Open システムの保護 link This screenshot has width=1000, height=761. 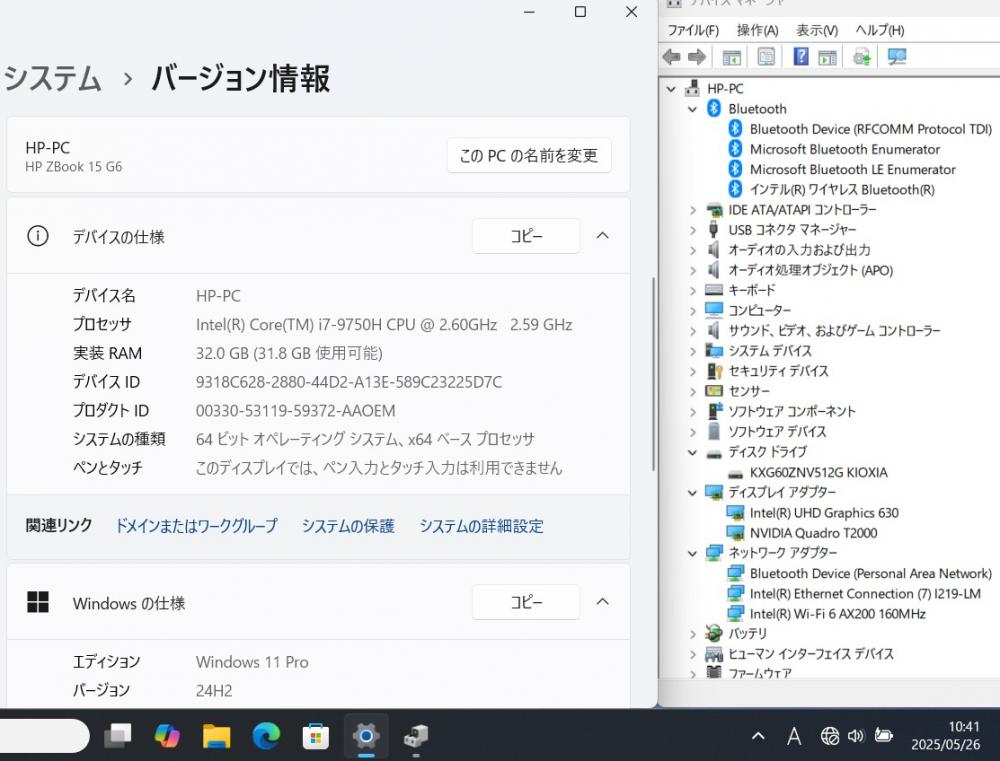348,526
